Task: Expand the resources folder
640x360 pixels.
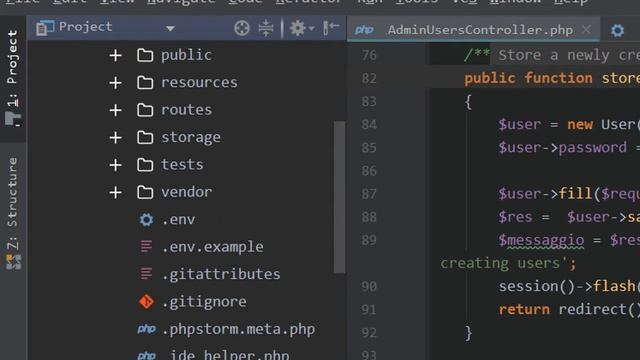Action: coord(116,83)
